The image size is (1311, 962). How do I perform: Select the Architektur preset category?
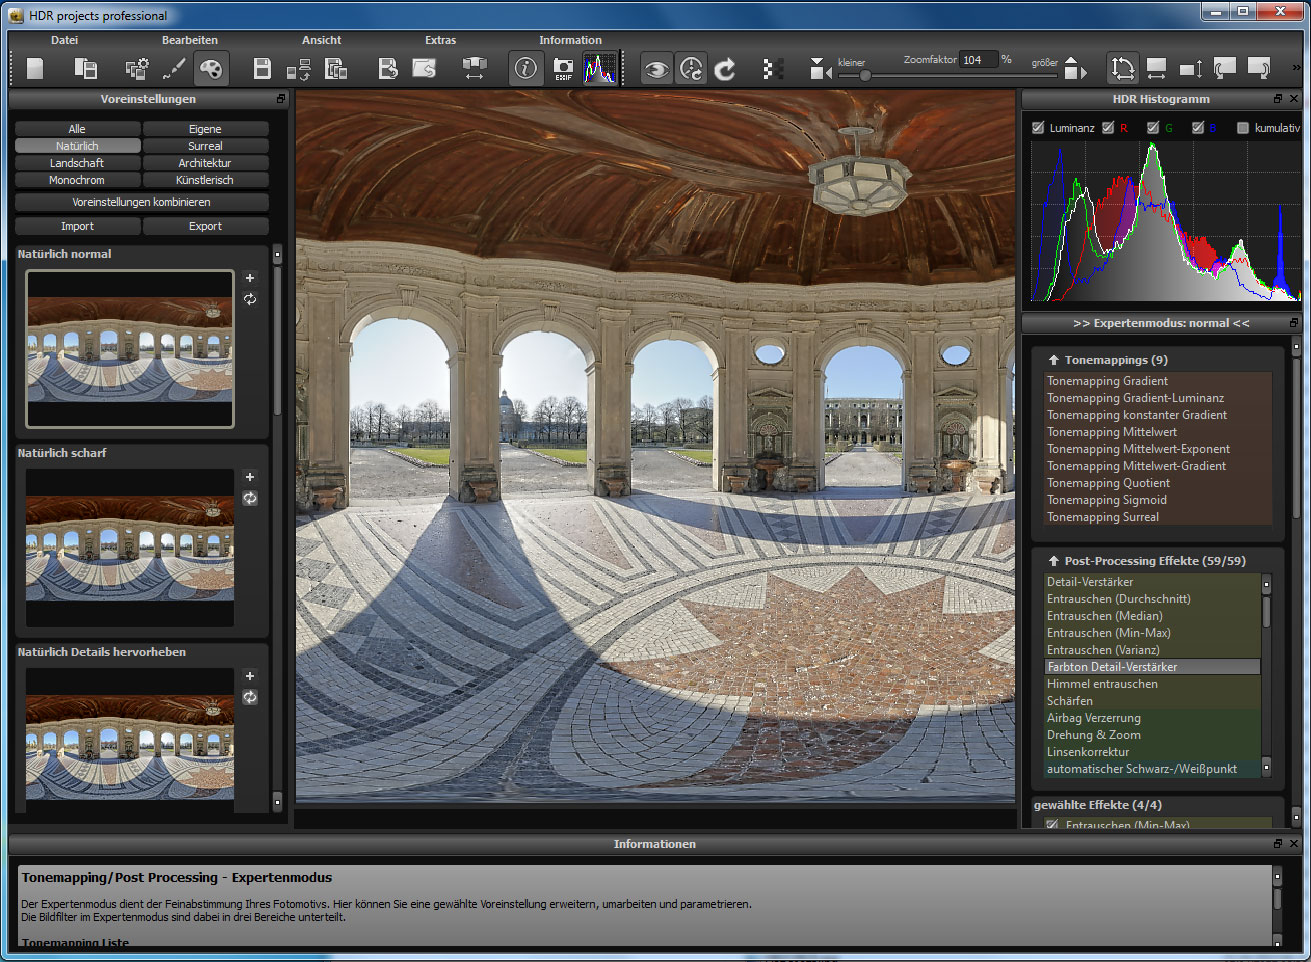tap(205, 163)
